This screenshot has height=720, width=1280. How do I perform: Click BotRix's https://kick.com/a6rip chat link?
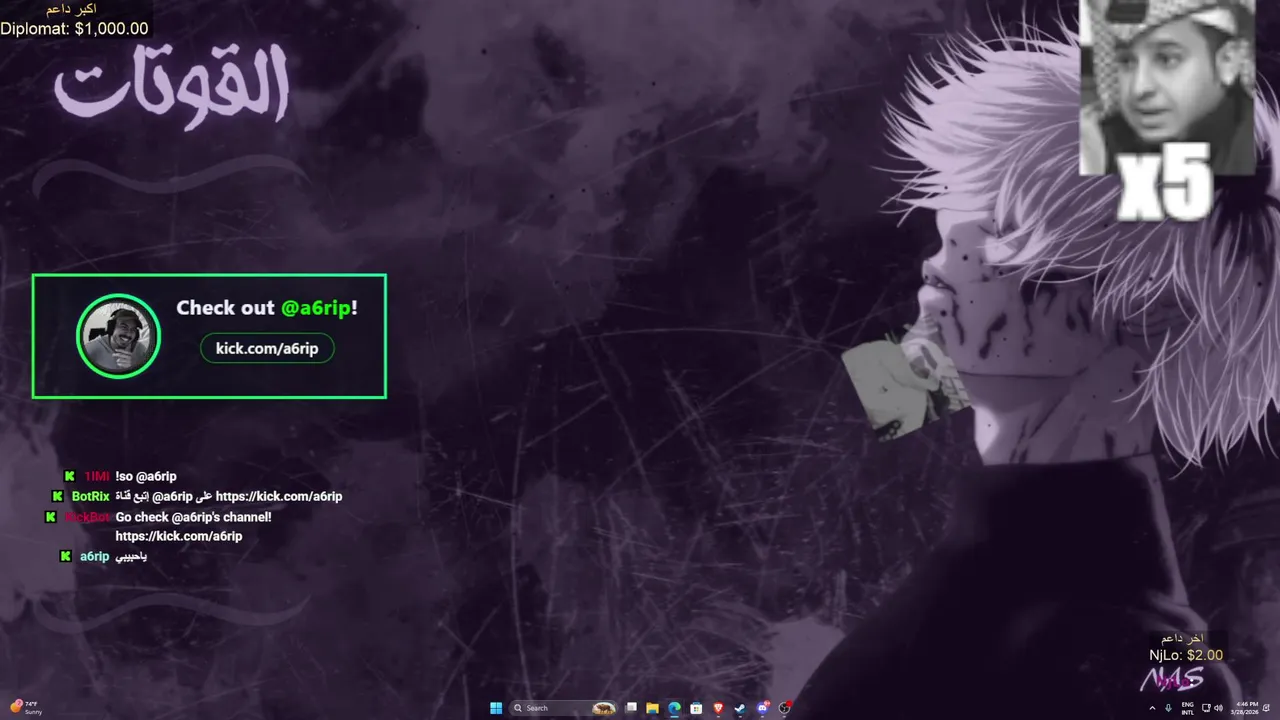(x=279, y=497)
